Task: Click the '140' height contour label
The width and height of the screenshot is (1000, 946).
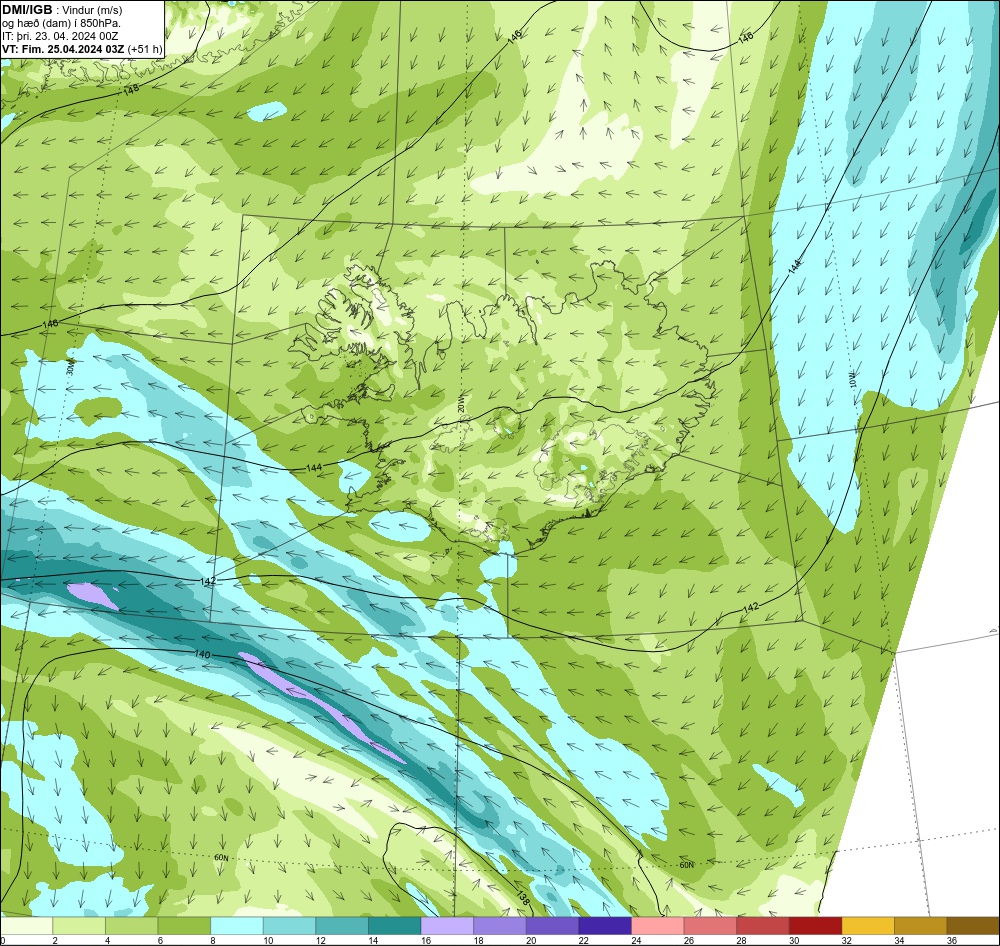Action: coord(202,654)
